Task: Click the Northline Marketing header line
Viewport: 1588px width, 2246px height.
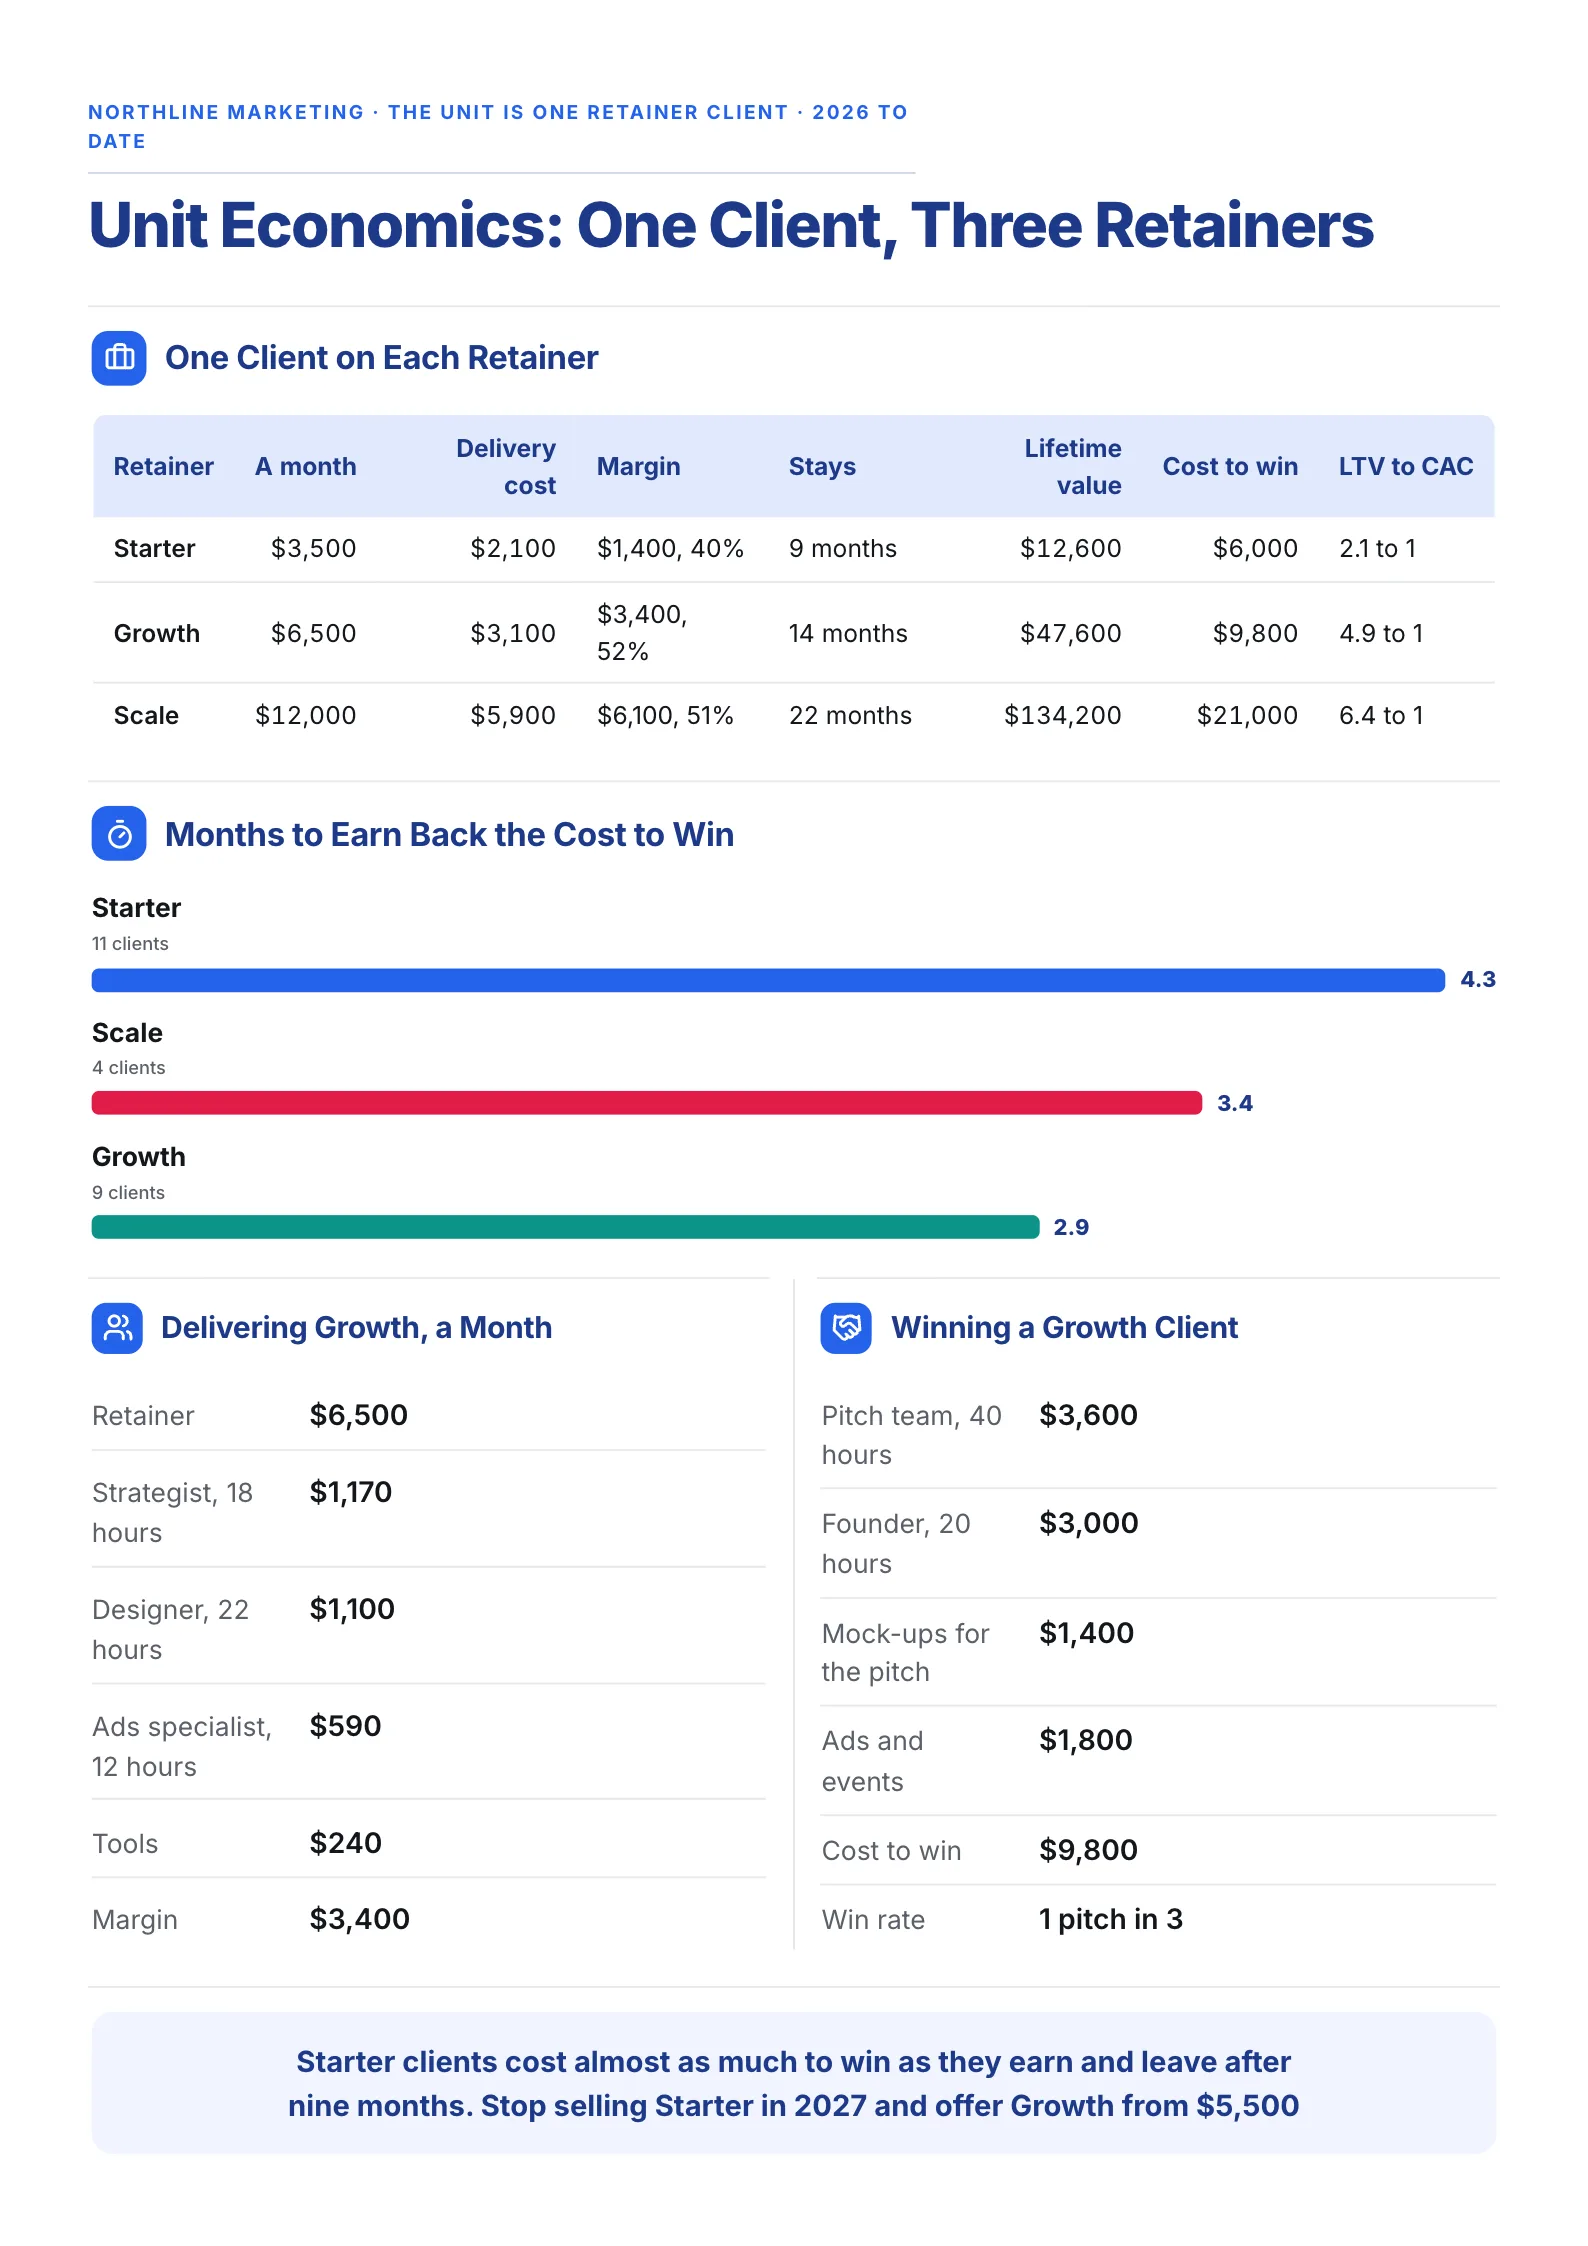Action: [x=498, y=127]
